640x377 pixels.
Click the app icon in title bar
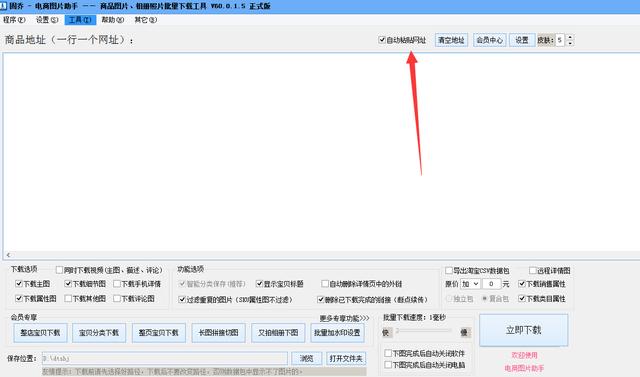tap(3, 6)
